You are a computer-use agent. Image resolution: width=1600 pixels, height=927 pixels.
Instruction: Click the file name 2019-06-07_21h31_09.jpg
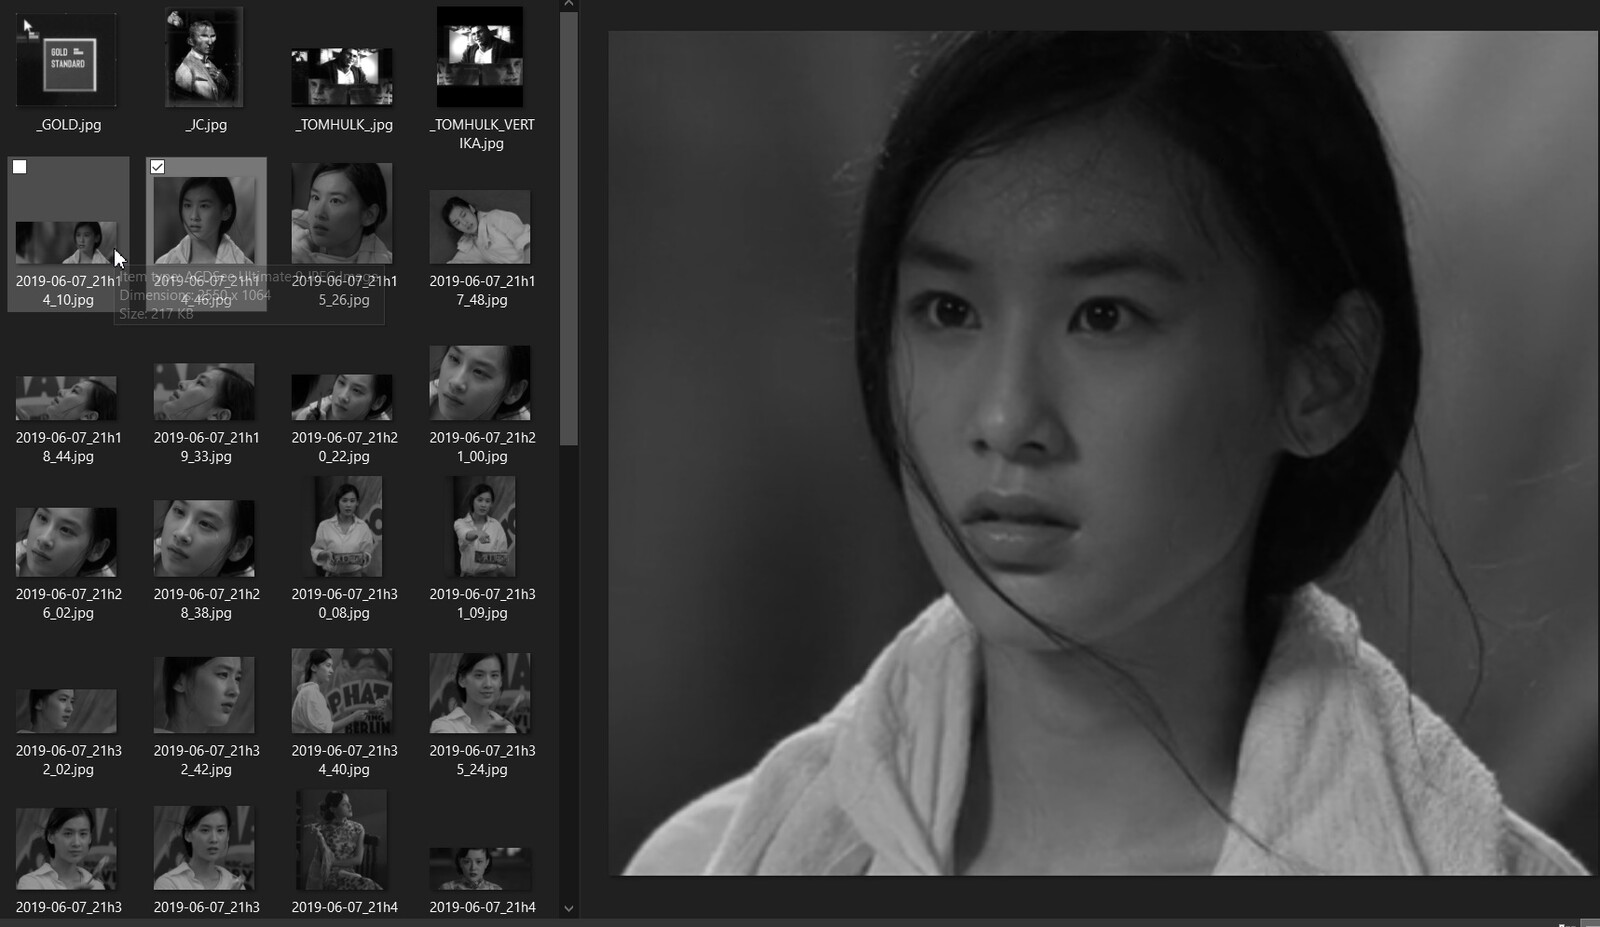(x=482, y=603)
